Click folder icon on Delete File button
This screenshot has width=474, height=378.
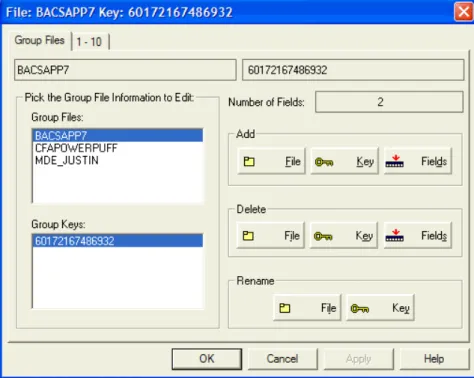tap(248, 236)
